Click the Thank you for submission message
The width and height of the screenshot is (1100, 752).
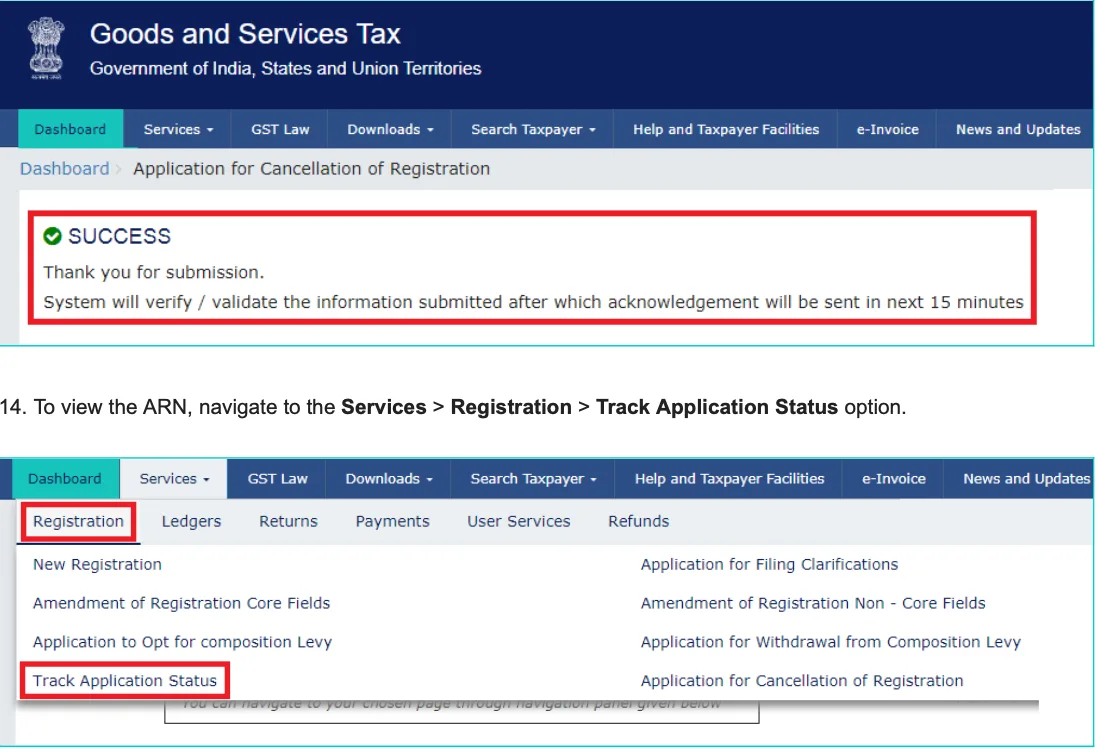coord(154,272)
